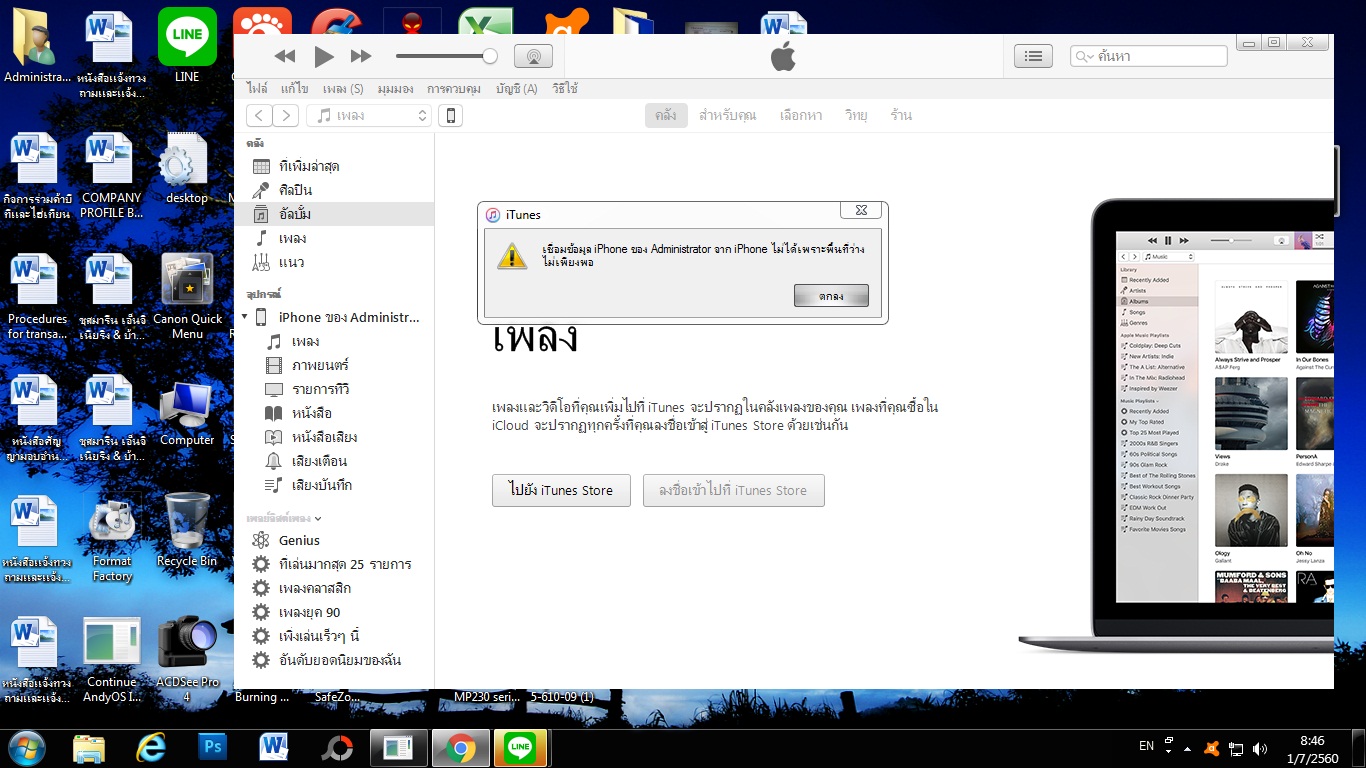Open the Recycle Bin desktop icon
The width and height of the screenshot is (1366, 768).
187,532
